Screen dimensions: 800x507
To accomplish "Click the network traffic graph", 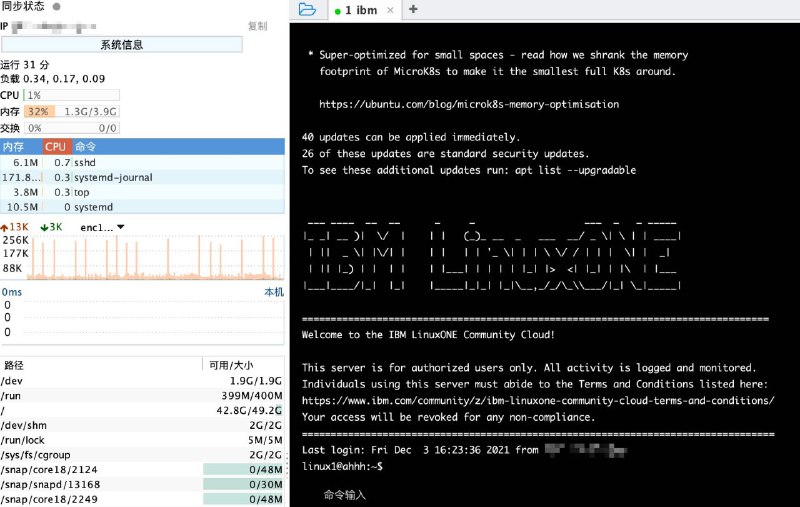I will [x=155, y=258].
